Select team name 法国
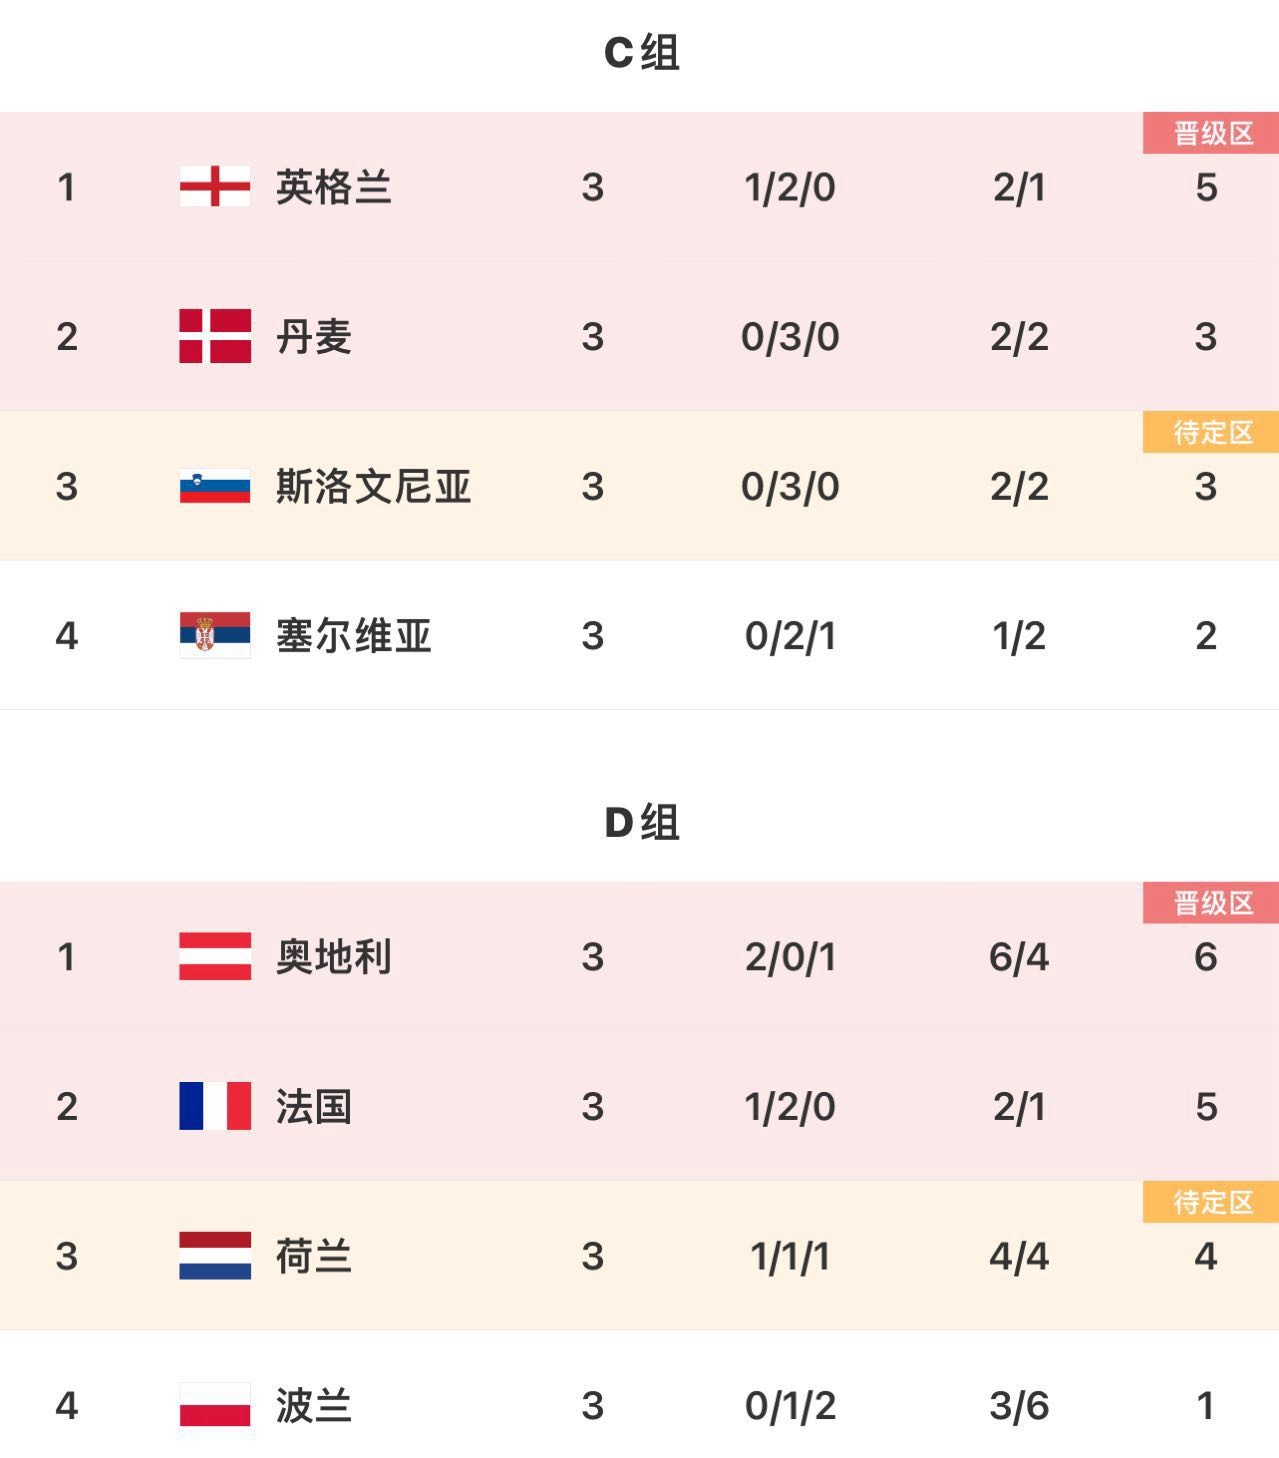The image size is (1279, 1458). coord(313,1106)
